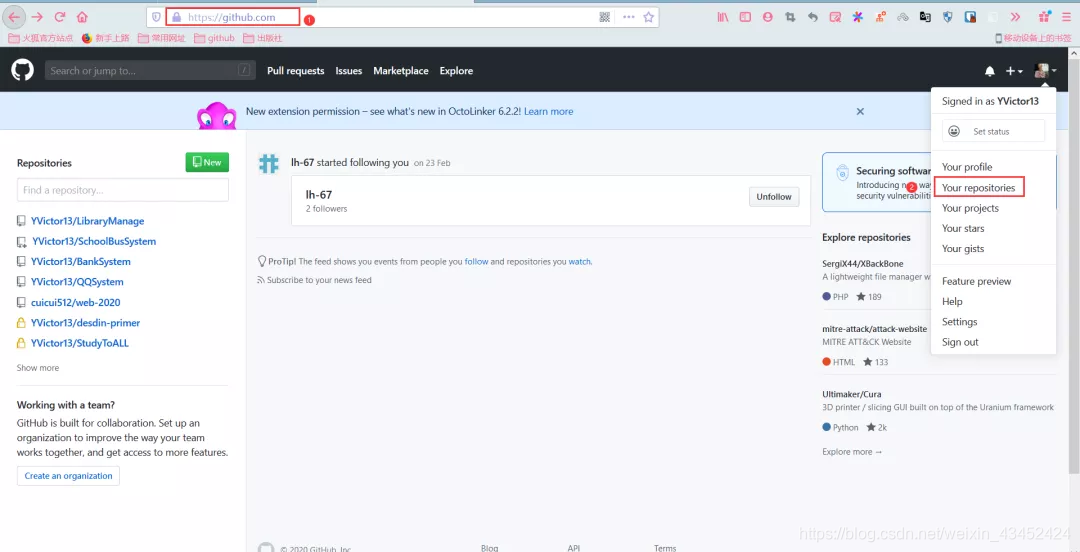The height and width of the screenshot is (552, 1080).
Task: Click Explore more link
Action: [852, 452]
